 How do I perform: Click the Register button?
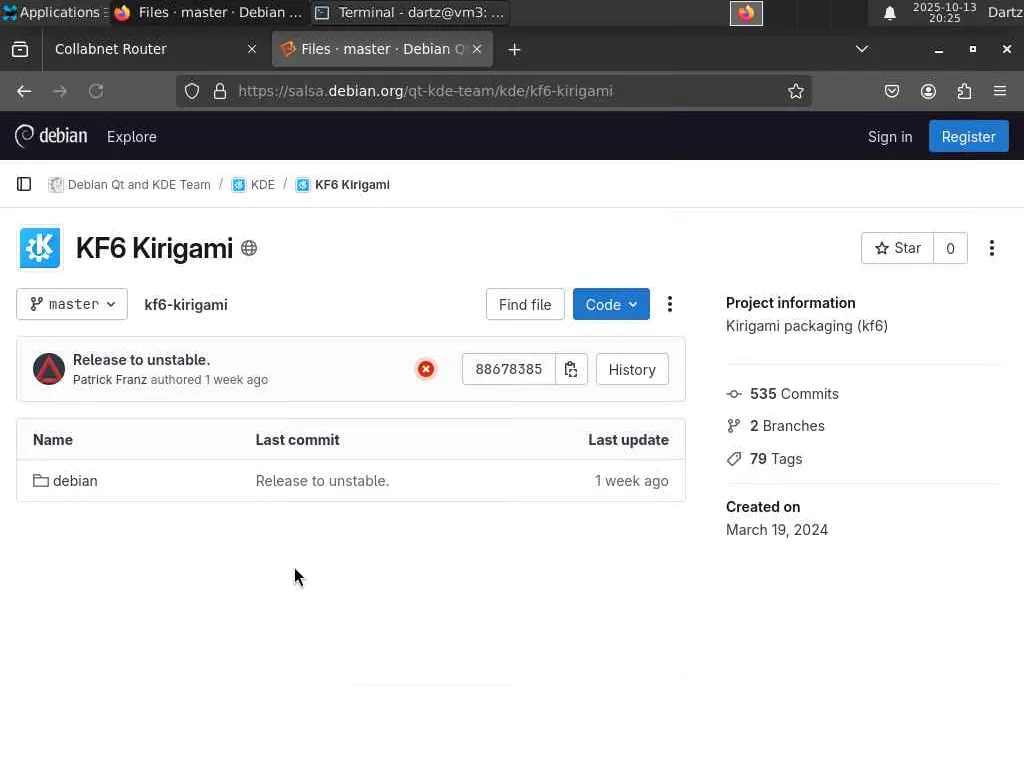(968, 136)
